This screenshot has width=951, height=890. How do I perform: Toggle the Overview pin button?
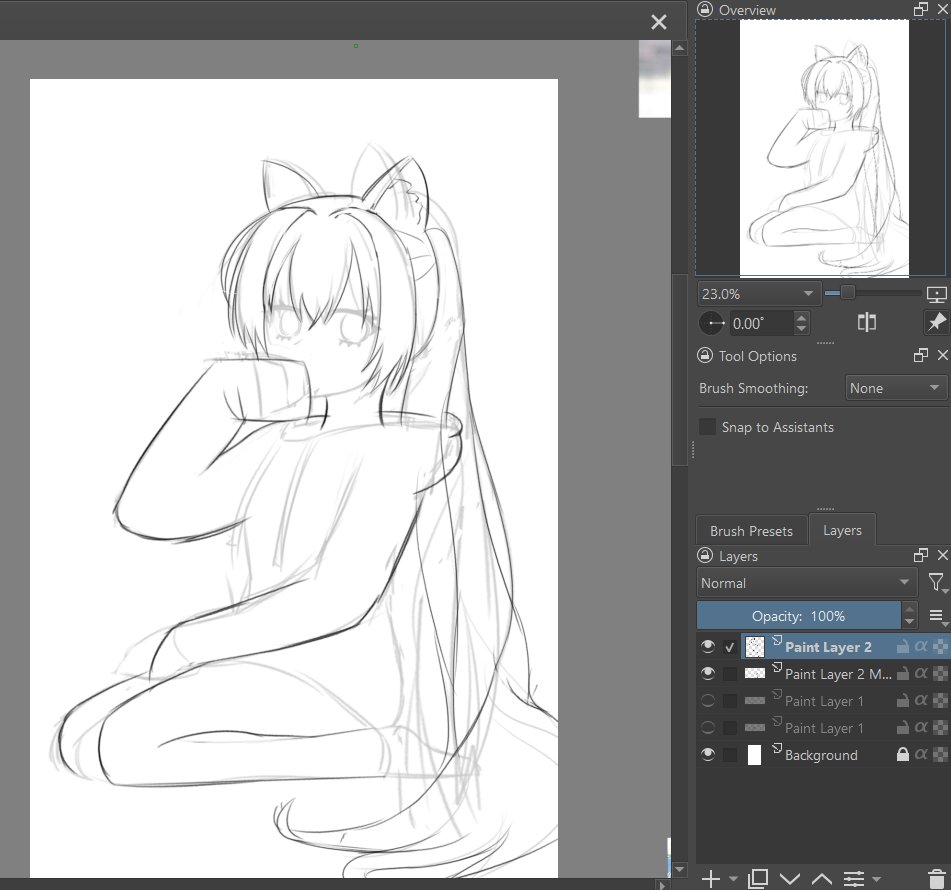pos(936,322)
